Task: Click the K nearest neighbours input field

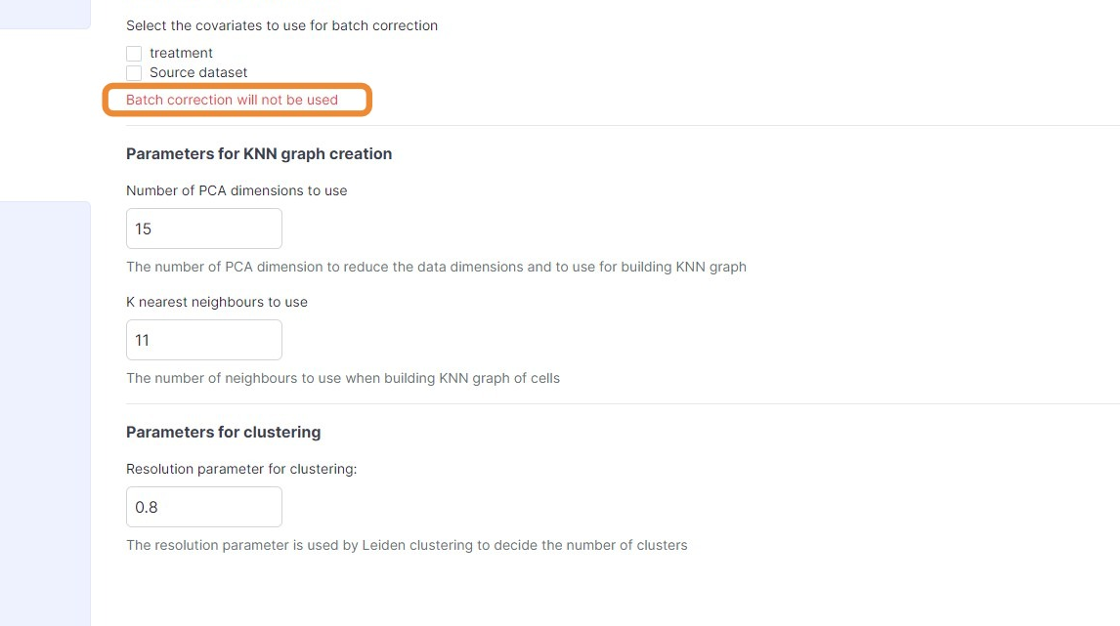Action: 204,340
